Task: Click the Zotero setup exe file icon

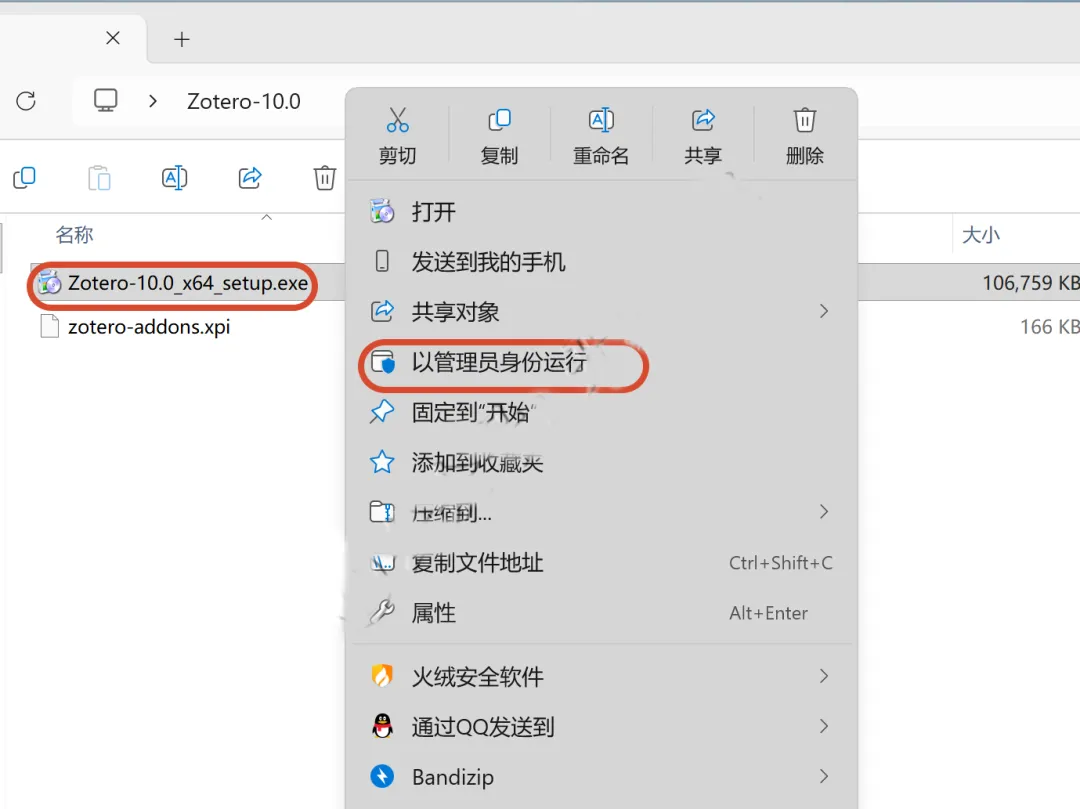Action: [x=50, y=282]
